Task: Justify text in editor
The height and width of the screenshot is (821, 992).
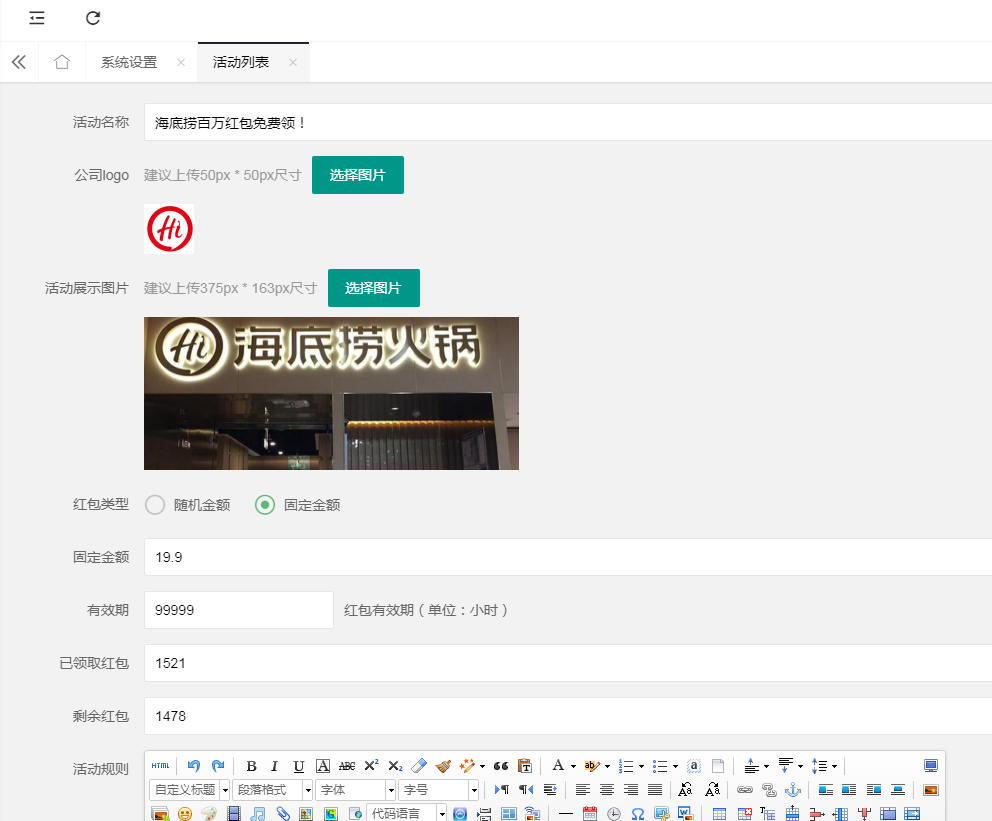Action: click(x=655, y=789)
